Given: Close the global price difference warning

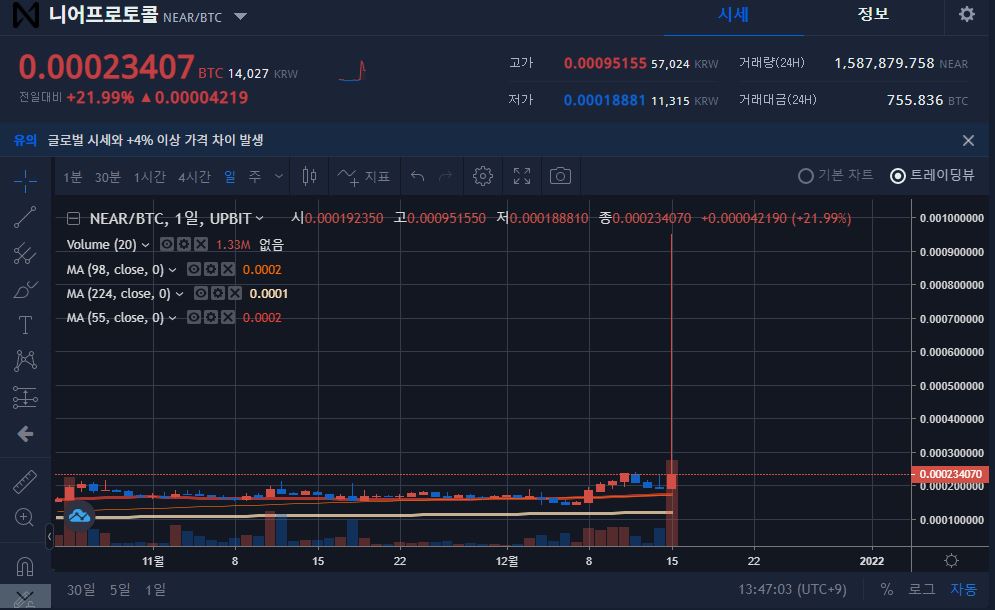Looking at the screenshot, I should (x=968, y=140).
